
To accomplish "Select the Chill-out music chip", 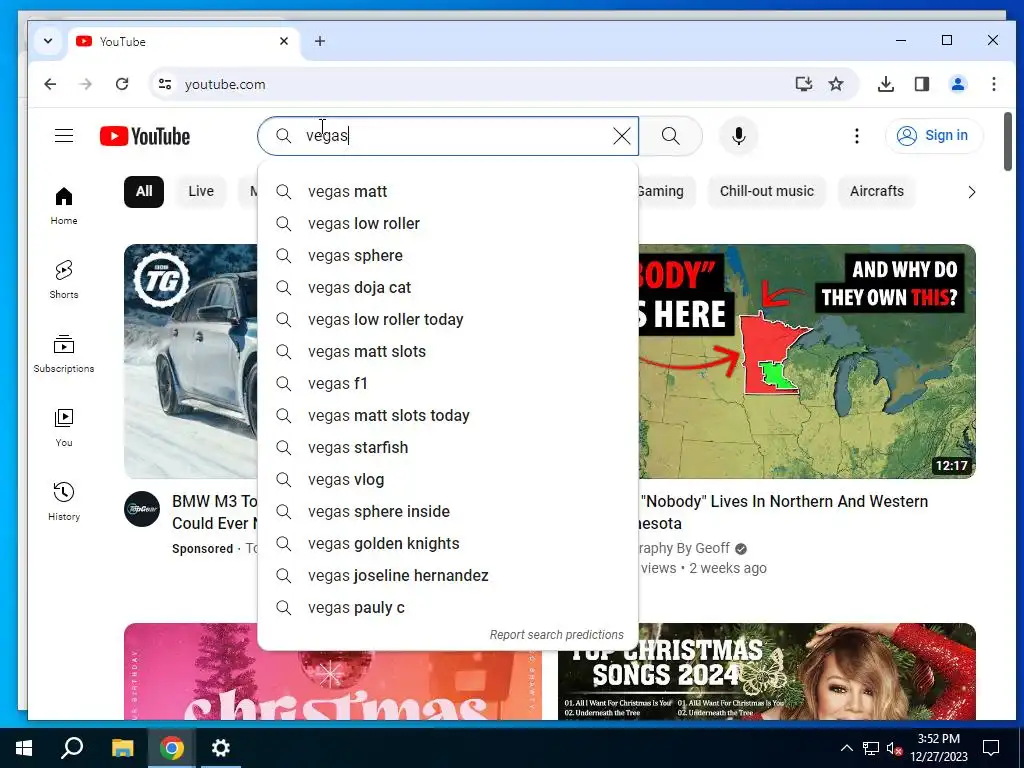I will (767, 191).
